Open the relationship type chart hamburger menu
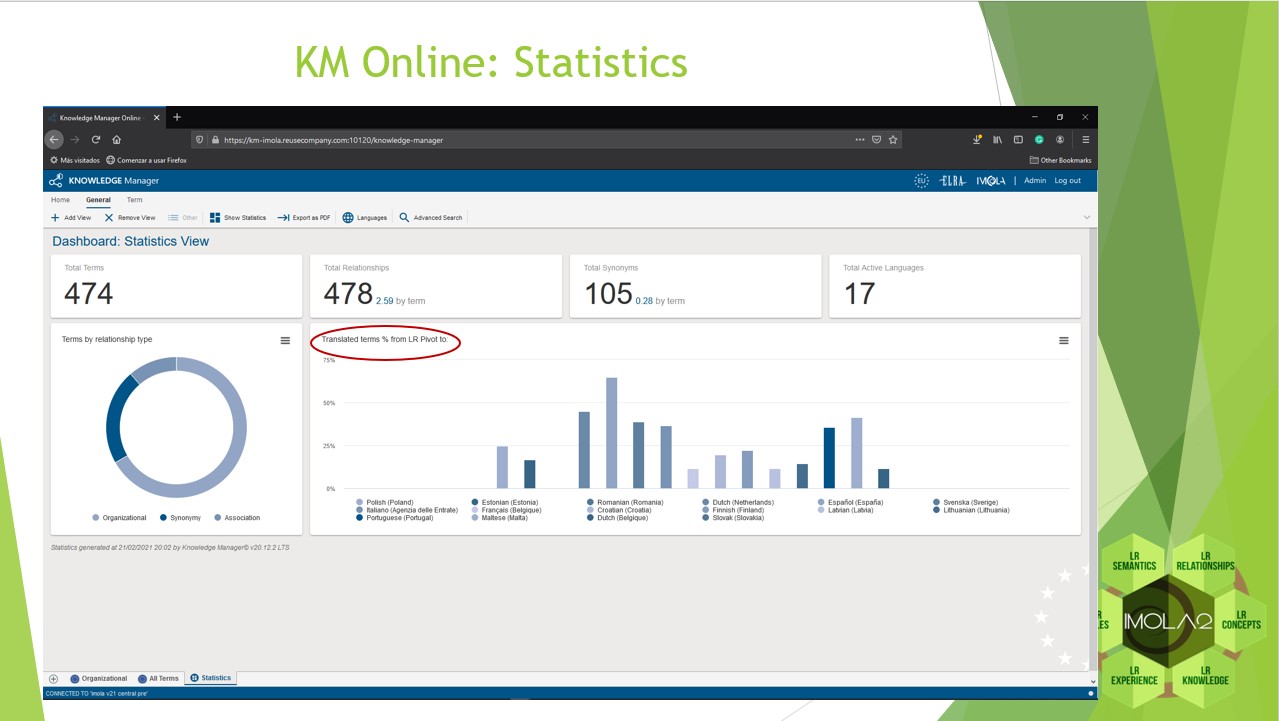 click(285, 341)
